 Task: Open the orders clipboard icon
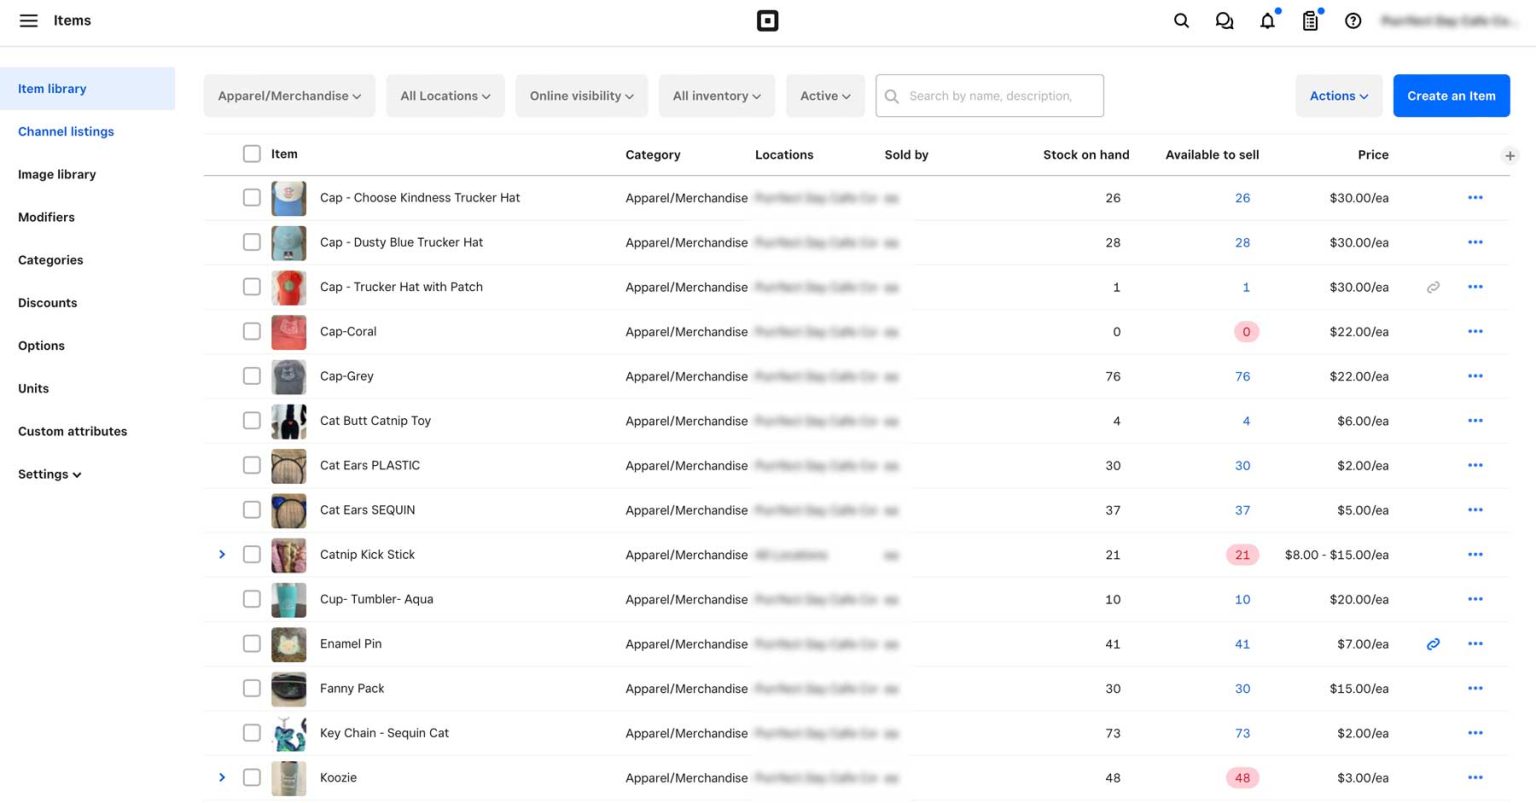coord(1310,20)
